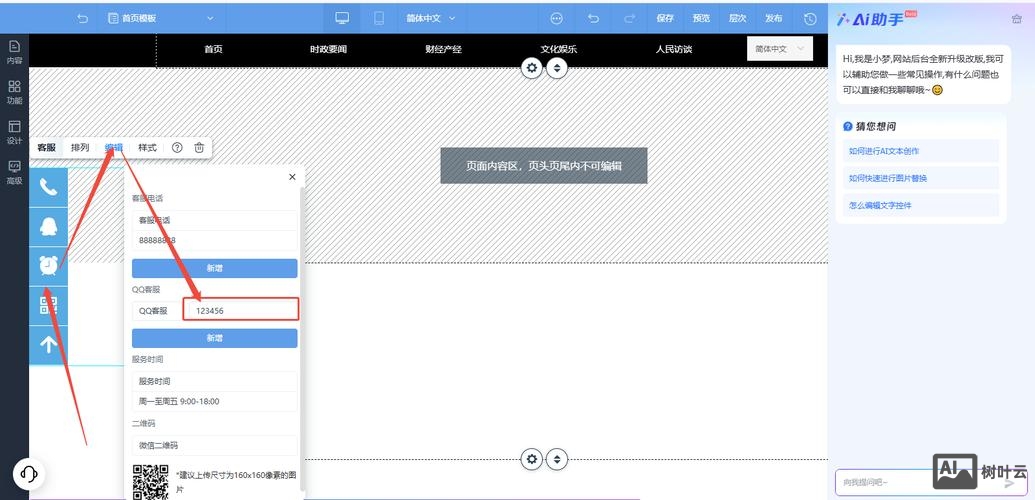Screen dimensions: 1035x500
Task: Click the alarm clock service time icon
Action: tap(48, 265)
